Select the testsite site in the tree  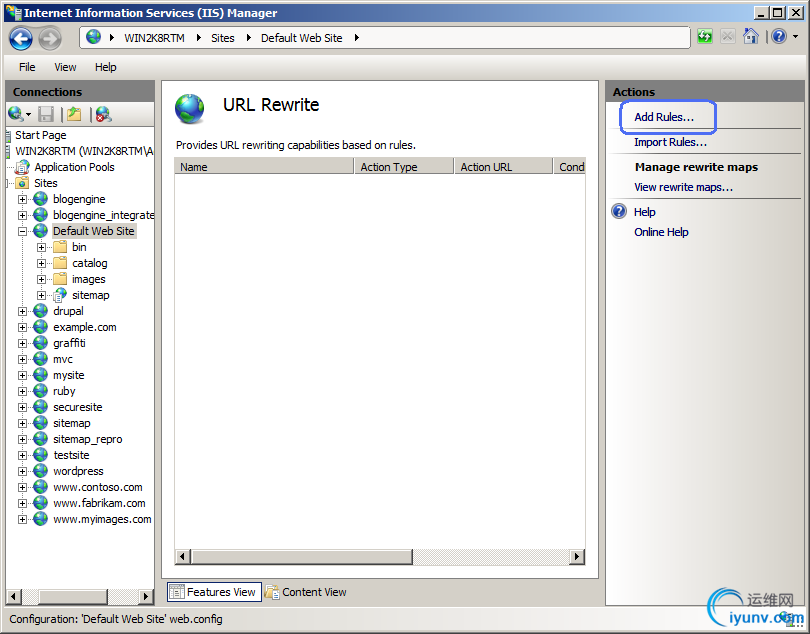click(71, 455)
